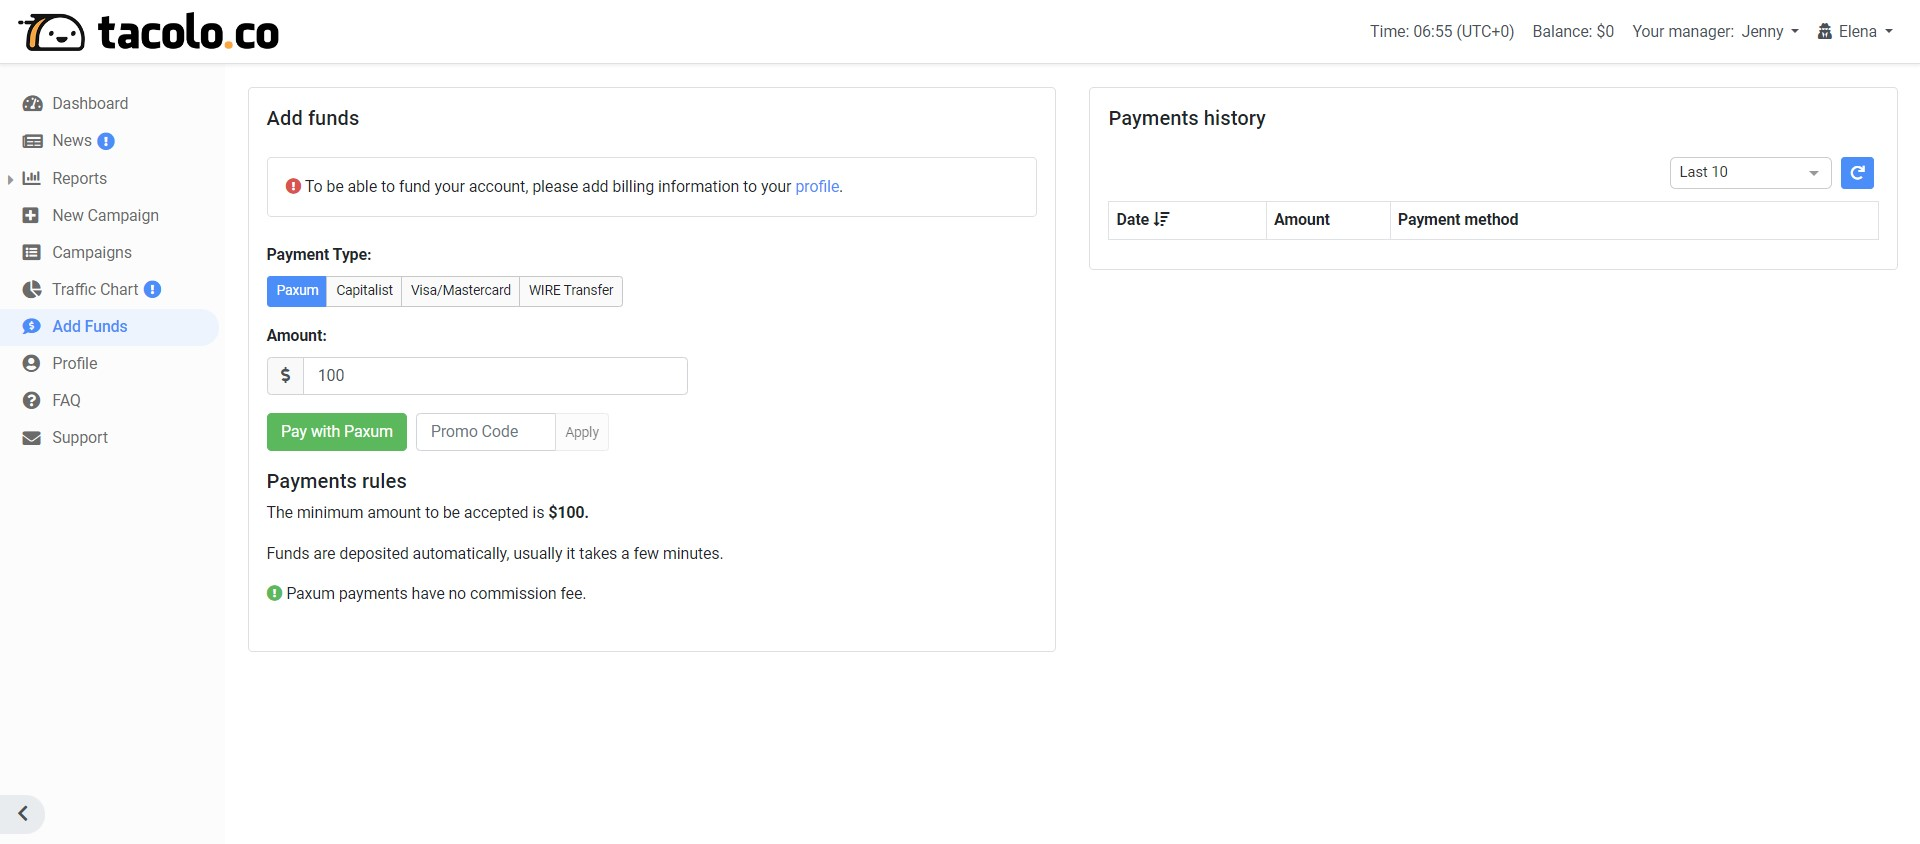
Task: Collapse the sidebar with the chevron arrow
Action: coord(23,814)
